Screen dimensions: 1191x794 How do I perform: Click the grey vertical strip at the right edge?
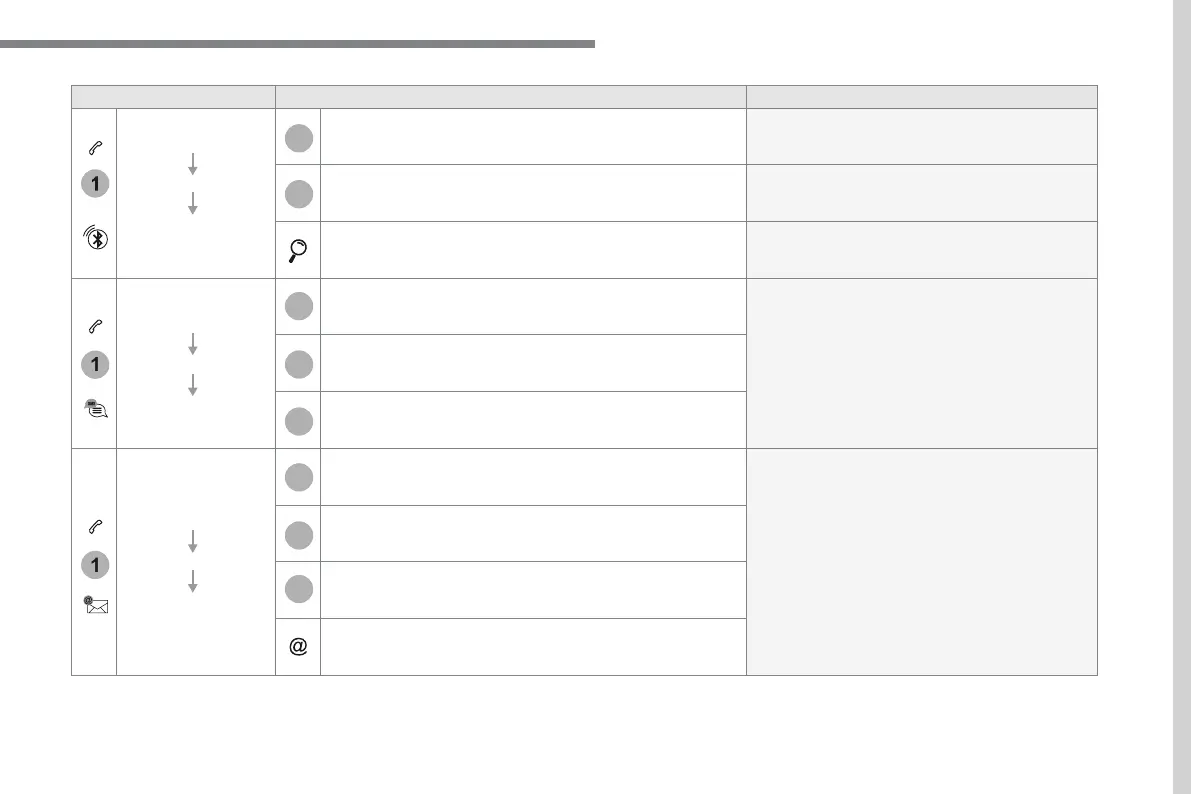(x=1180, y=397)
